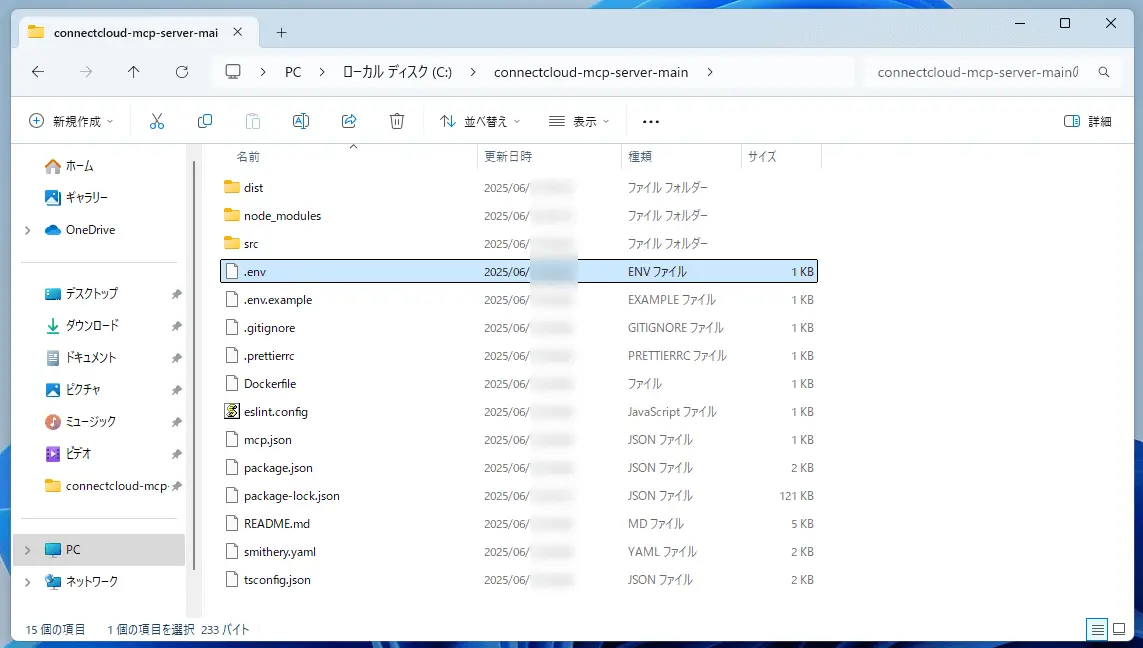1143x648 pixels.
Task: Open Documents (ドキュメント) quick access
Action: coord(80,358)
